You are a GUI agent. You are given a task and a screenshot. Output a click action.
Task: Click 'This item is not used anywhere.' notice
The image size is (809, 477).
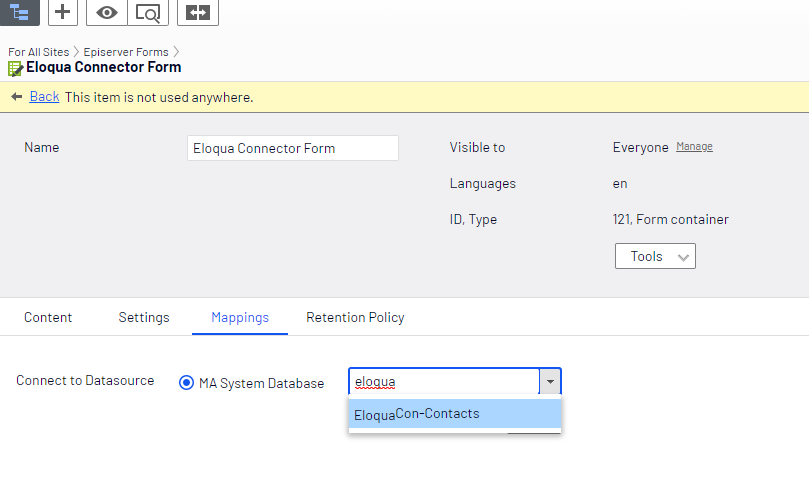(x=159, y=97)
